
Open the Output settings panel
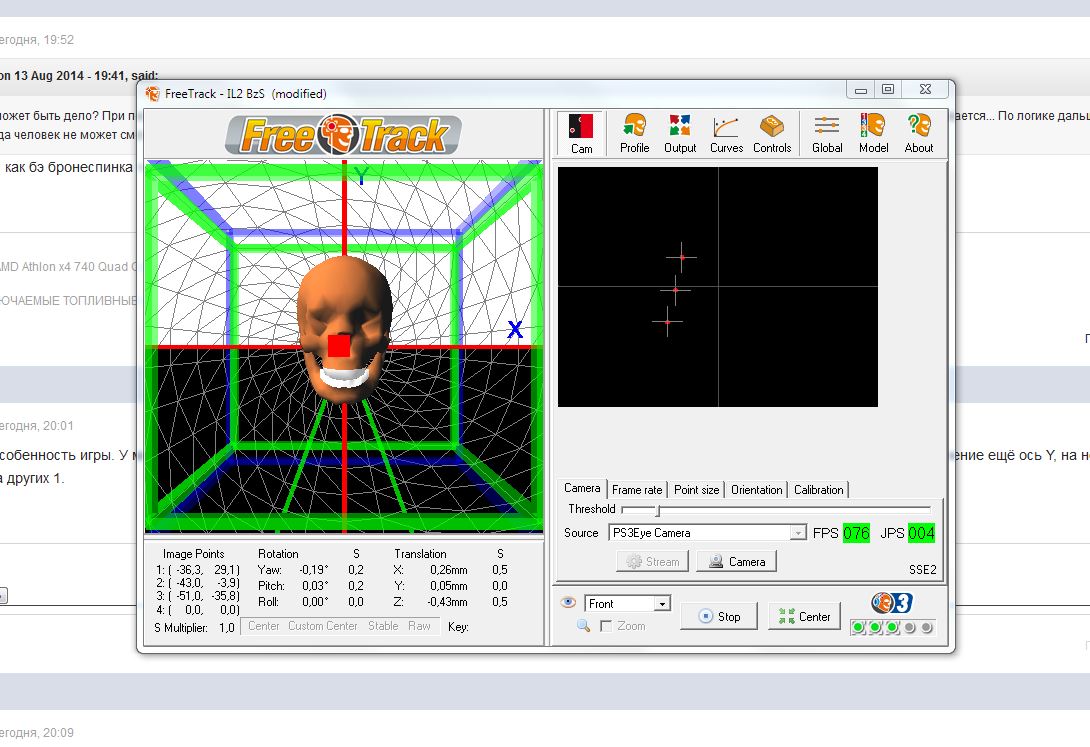[680, 133]
